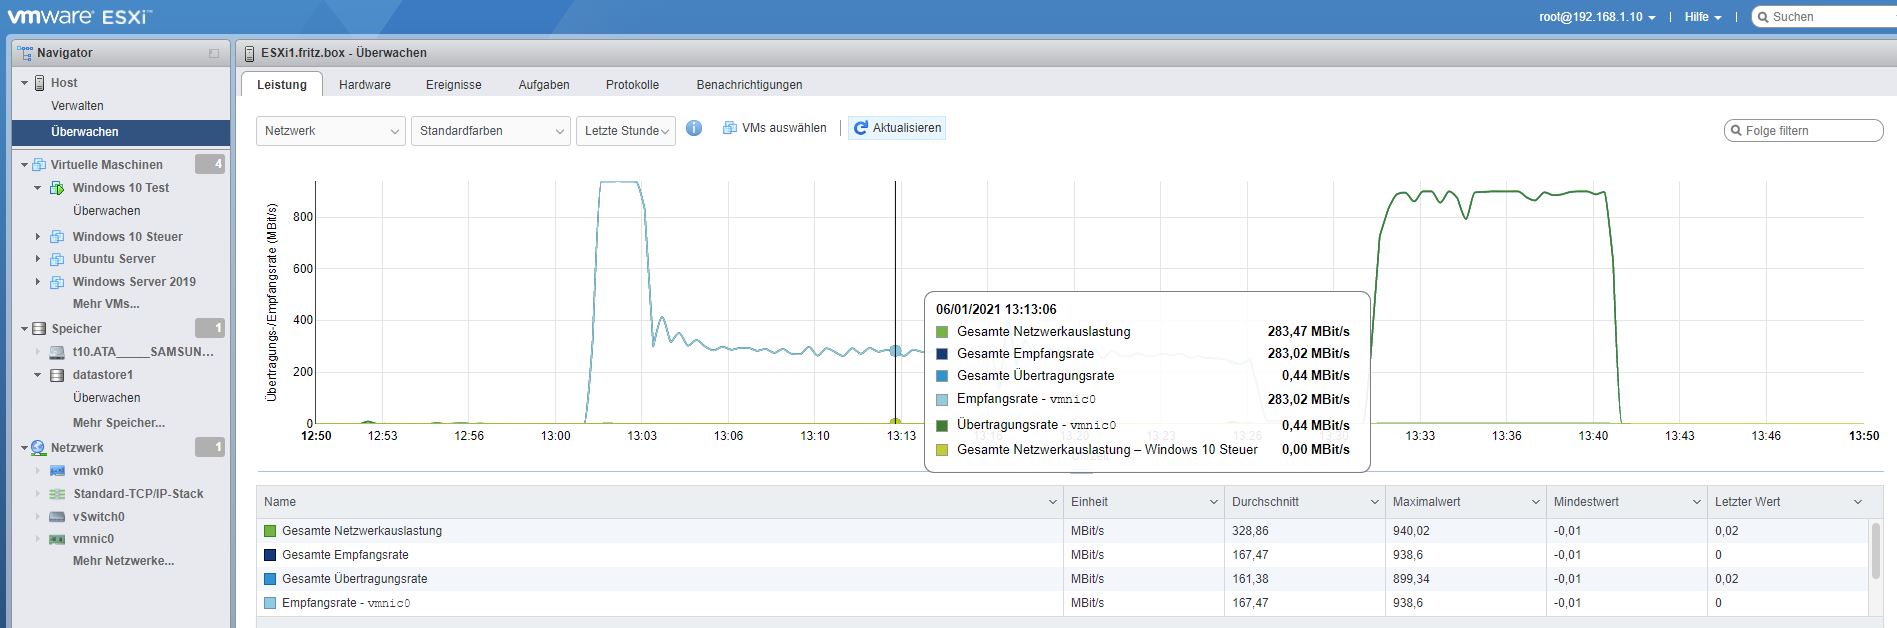Click the VMs auswählen icon

(x=730, y=128)
